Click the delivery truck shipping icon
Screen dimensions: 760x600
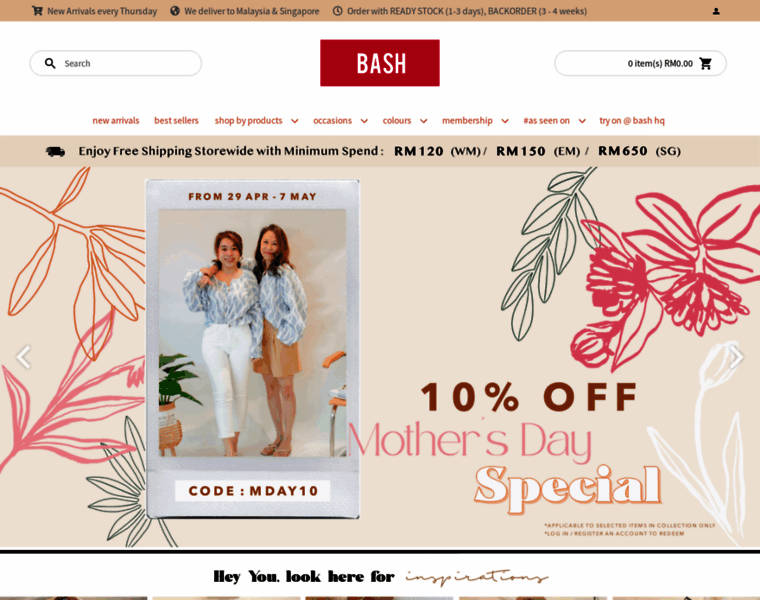55,152
